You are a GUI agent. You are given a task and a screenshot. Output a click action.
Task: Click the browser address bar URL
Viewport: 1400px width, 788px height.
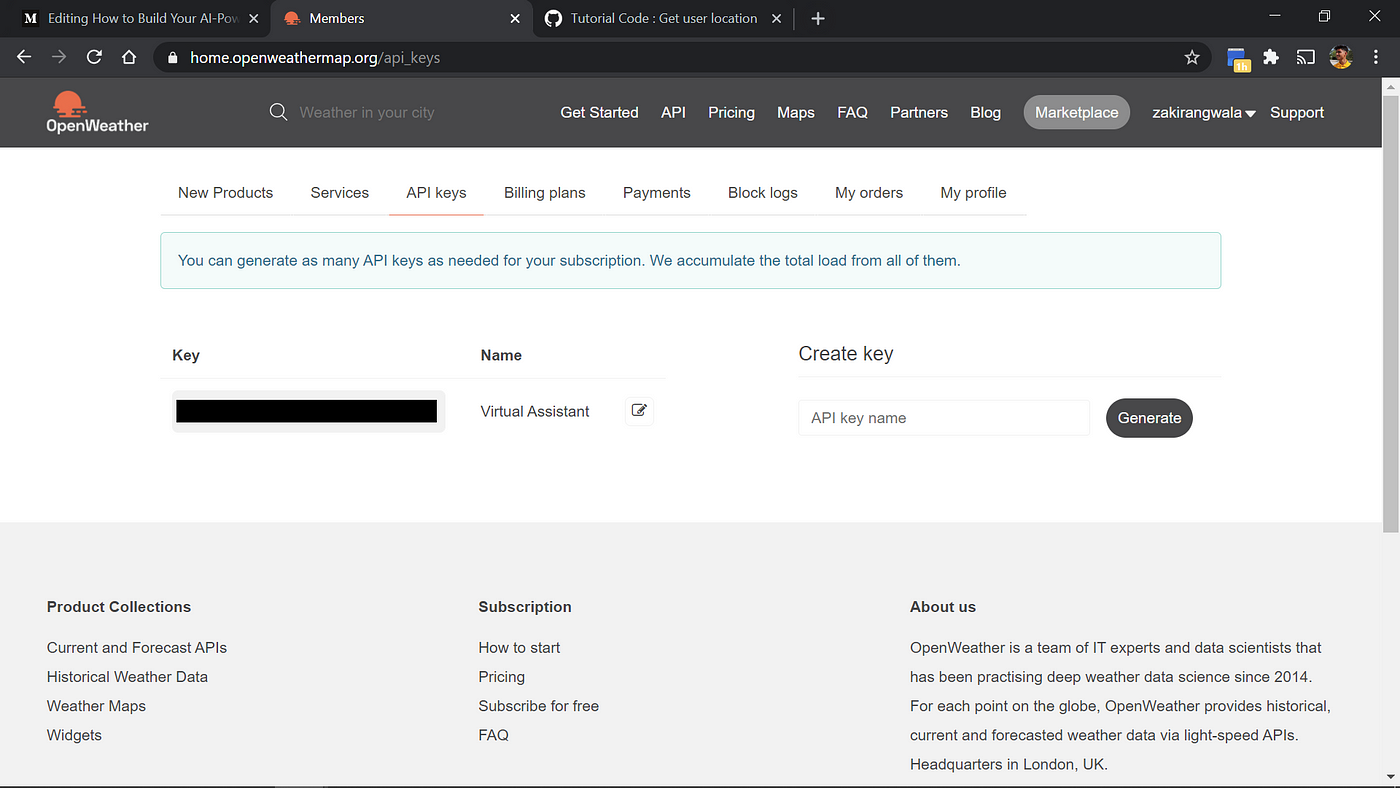(315, 58)
